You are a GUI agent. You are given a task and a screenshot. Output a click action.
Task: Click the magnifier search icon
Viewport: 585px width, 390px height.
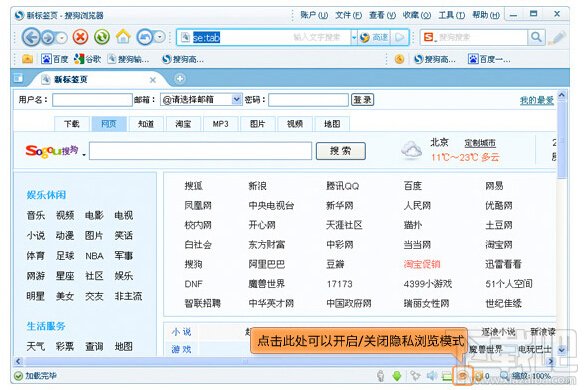(x=536, y=37)
